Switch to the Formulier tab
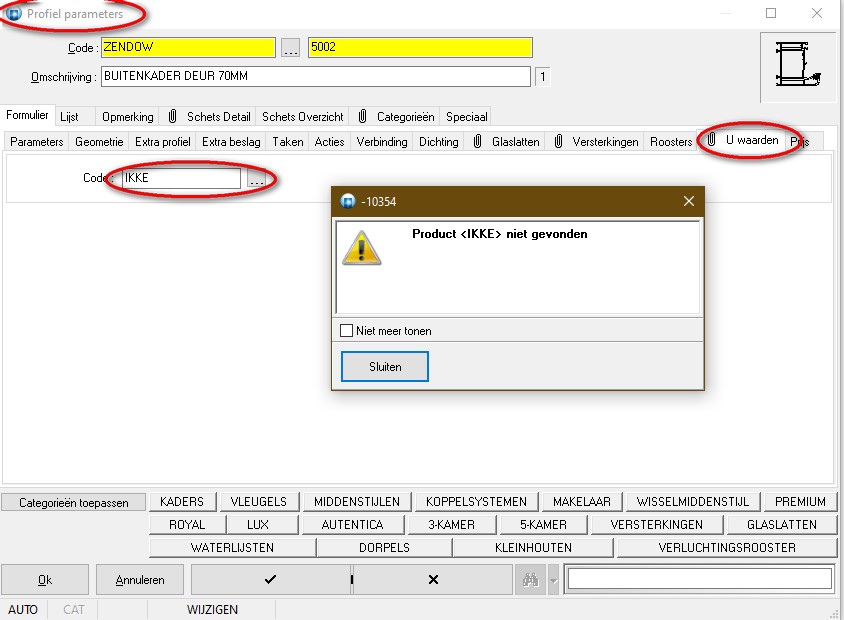Image resolution: width=844 pixels, height=620 pixels. [x=27, y=115]
